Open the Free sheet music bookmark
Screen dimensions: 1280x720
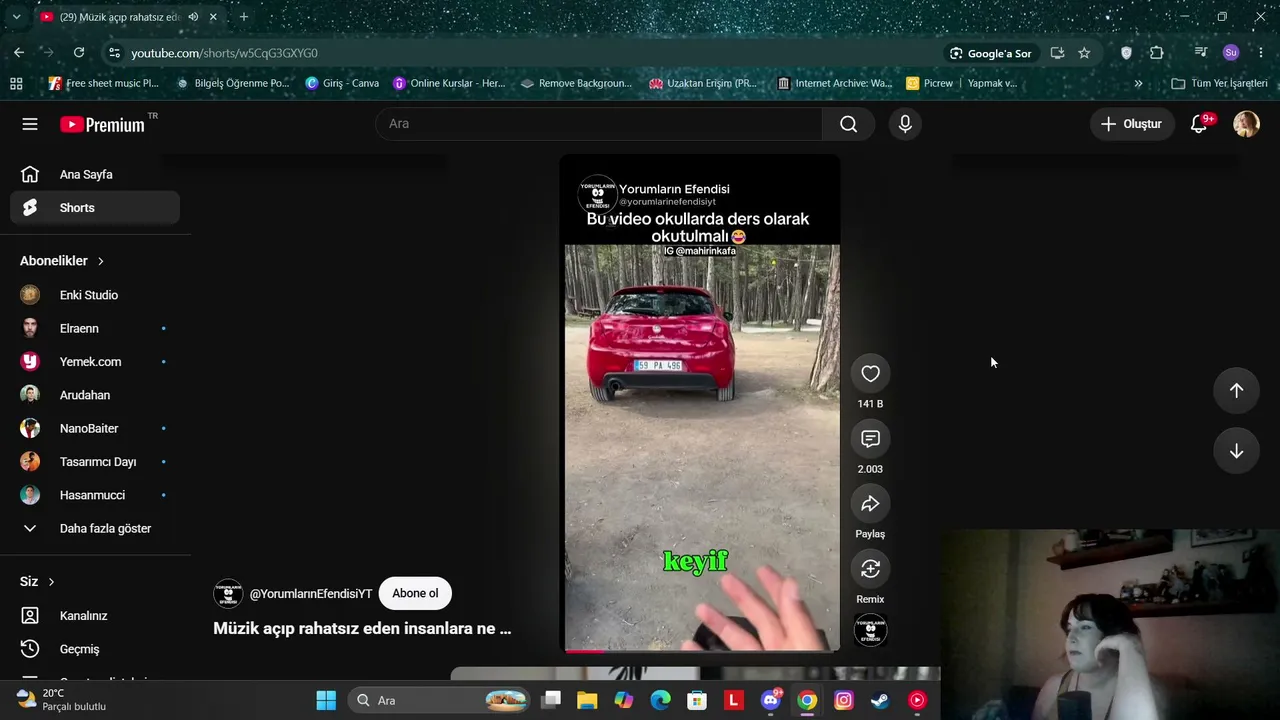pos(104,84)
